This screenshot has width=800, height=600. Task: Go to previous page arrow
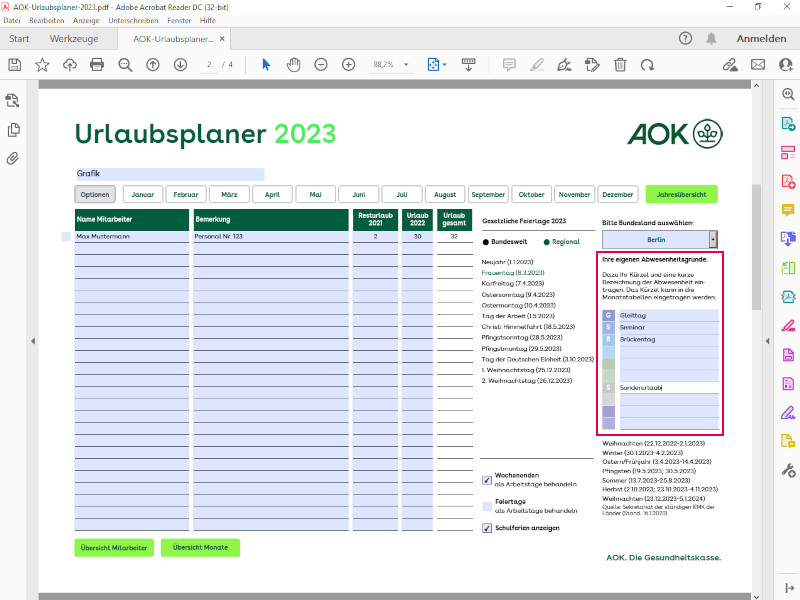pos(153,65)
